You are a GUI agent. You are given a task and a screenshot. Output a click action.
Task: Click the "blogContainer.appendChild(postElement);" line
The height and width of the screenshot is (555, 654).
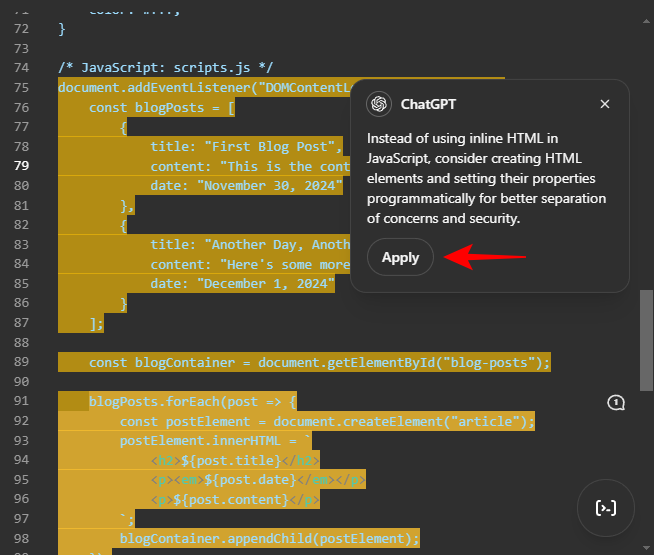269,539
